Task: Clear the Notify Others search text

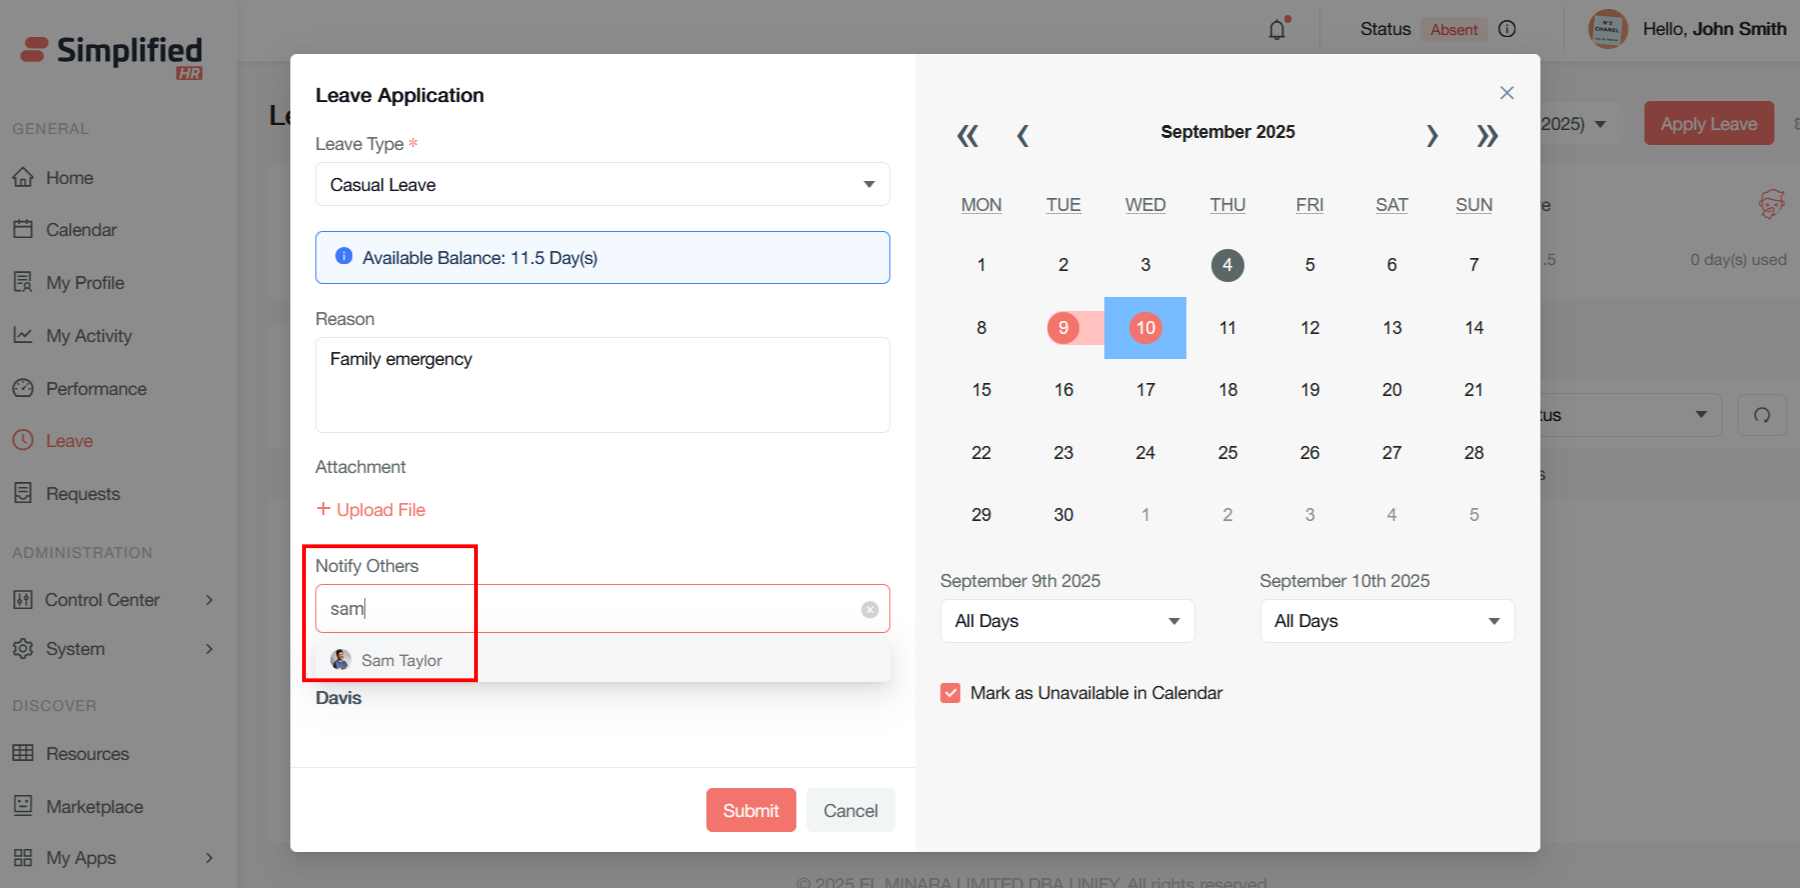Action: [x=869, y=609]
